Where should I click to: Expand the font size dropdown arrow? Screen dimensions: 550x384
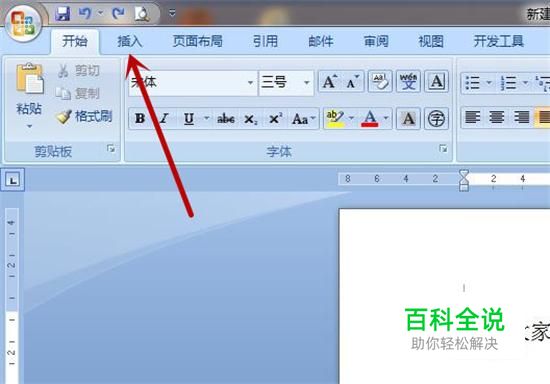tap(307, 83)
